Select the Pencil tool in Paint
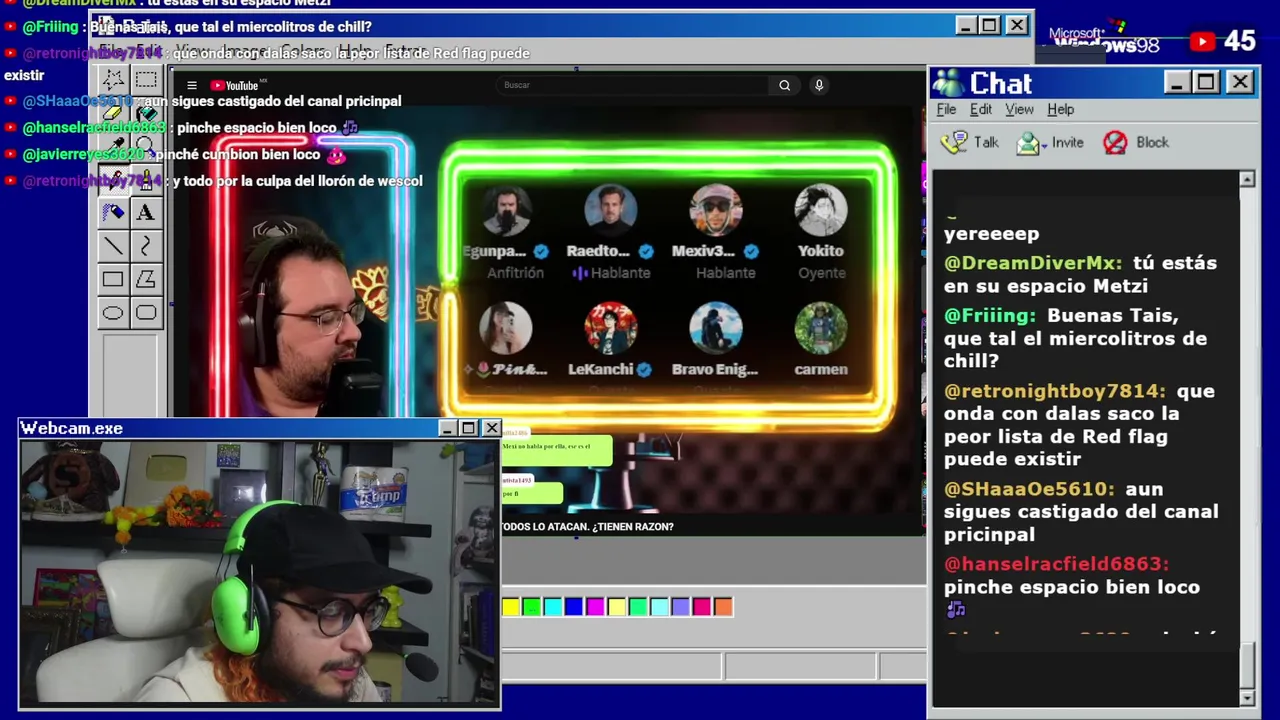 coord(113,179)
